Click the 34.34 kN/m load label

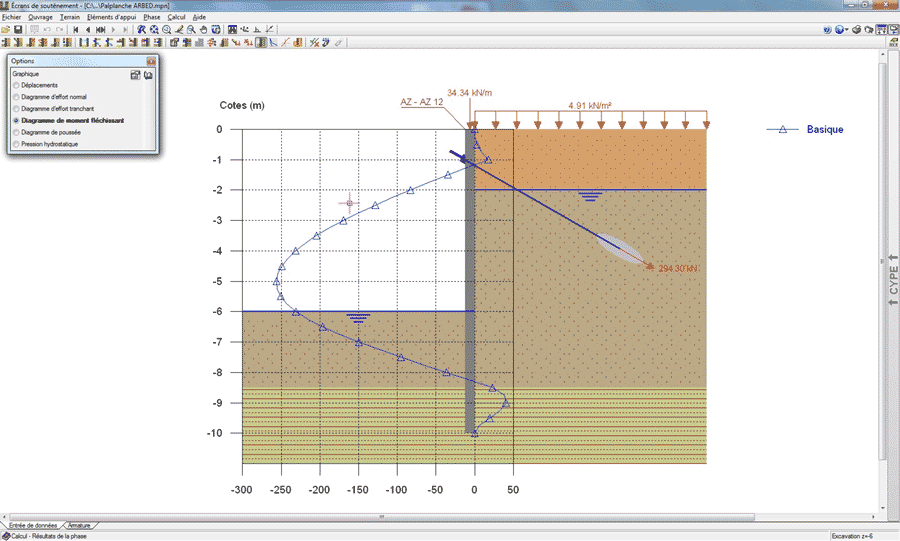click(469, 93)
